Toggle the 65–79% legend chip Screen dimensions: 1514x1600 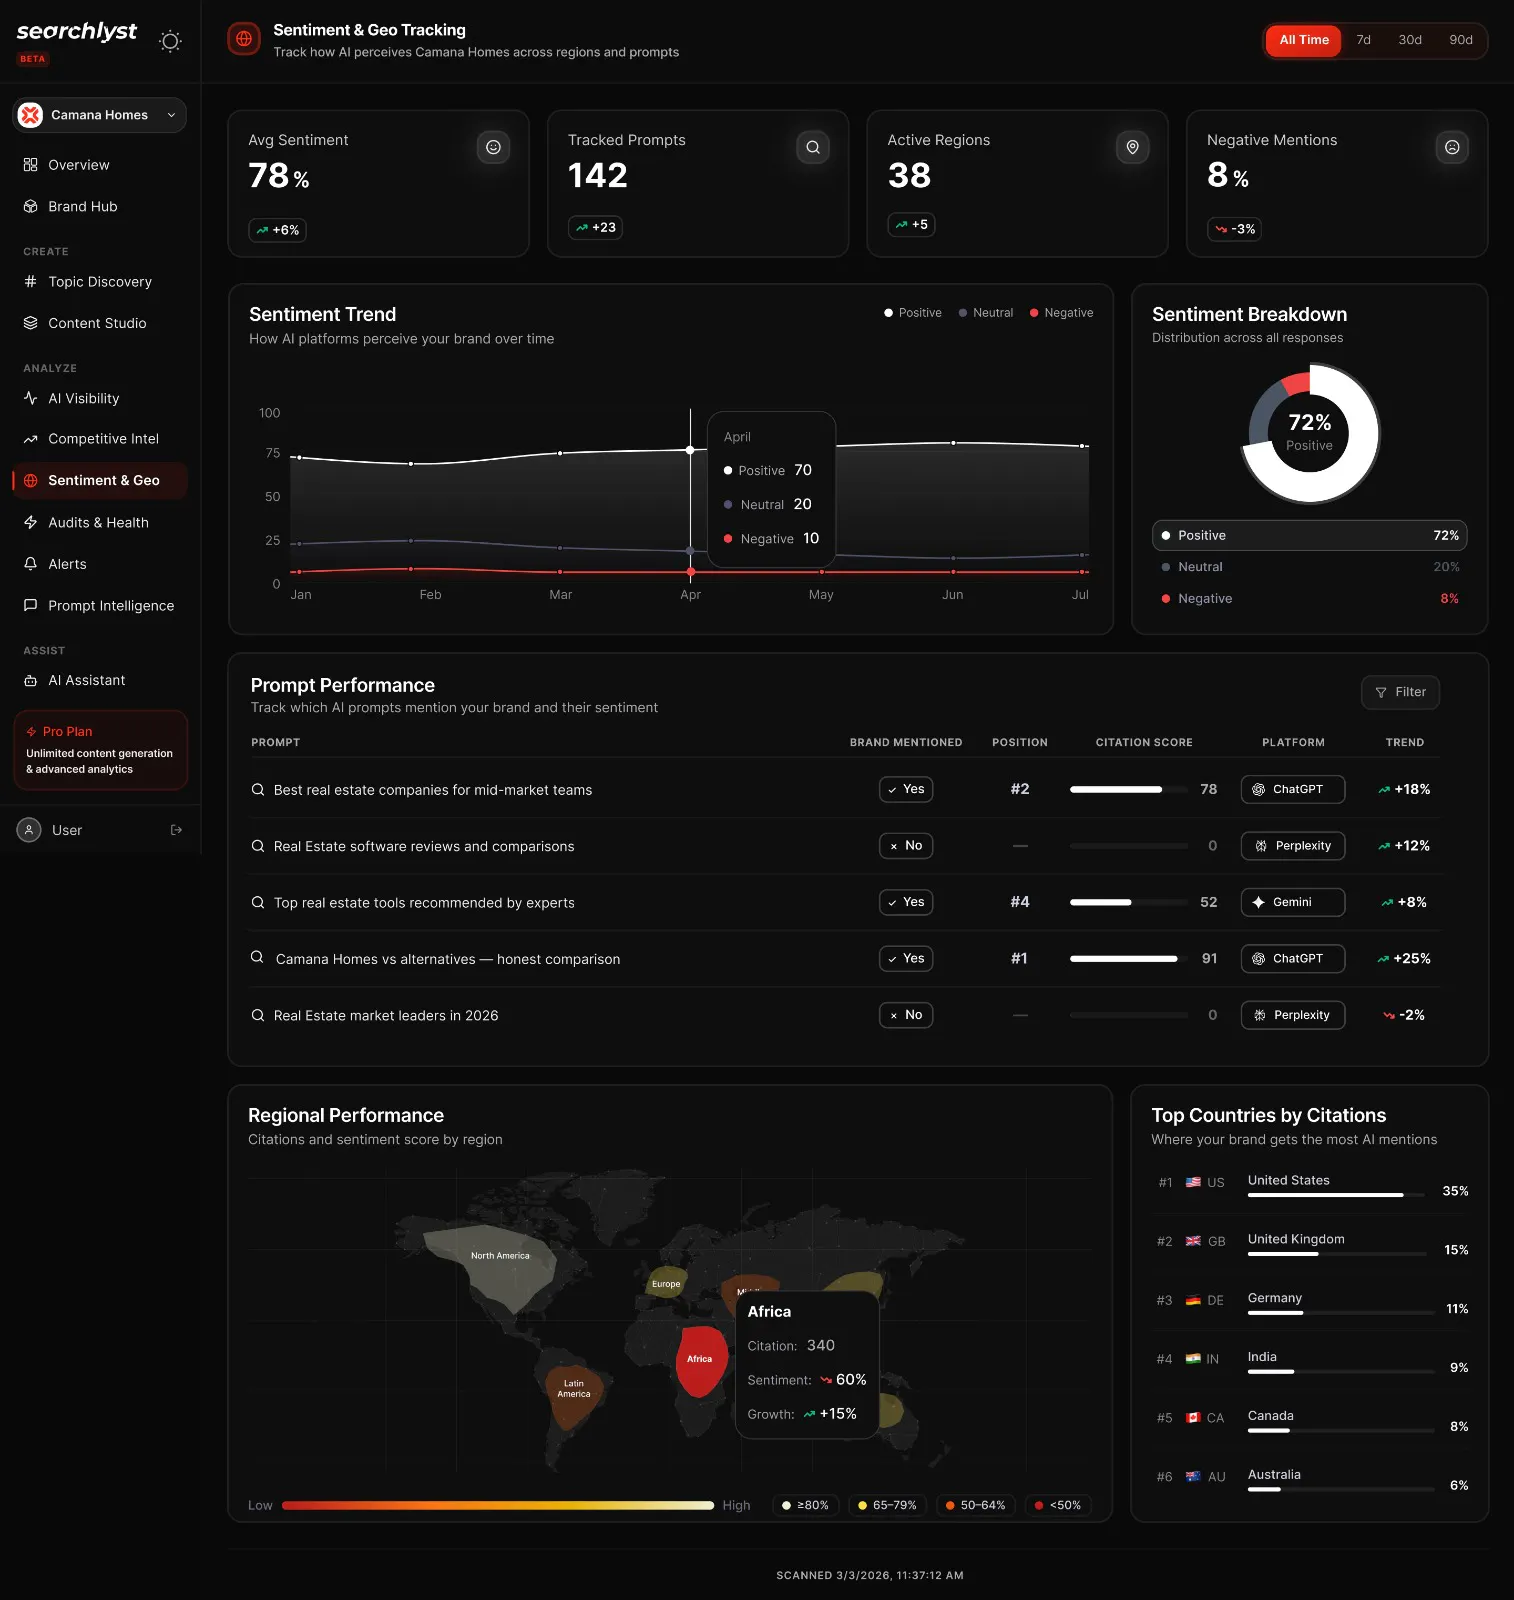tap(887, 1505)
